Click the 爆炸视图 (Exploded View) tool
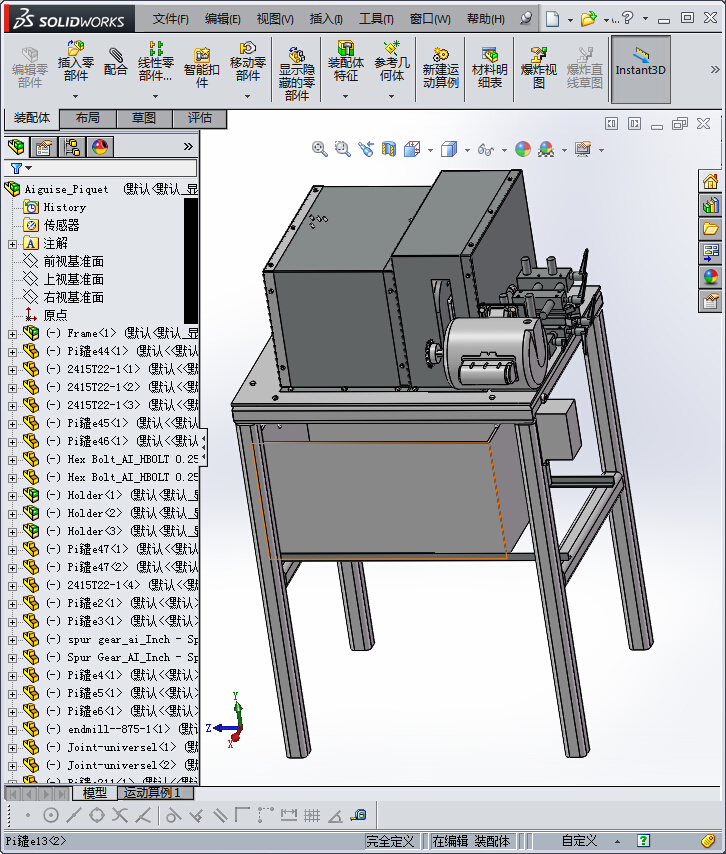 click(539, 68)
